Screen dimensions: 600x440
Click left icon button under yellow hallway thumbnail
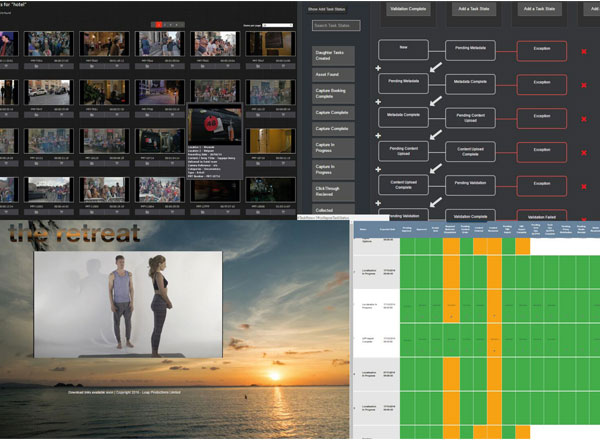258,163
